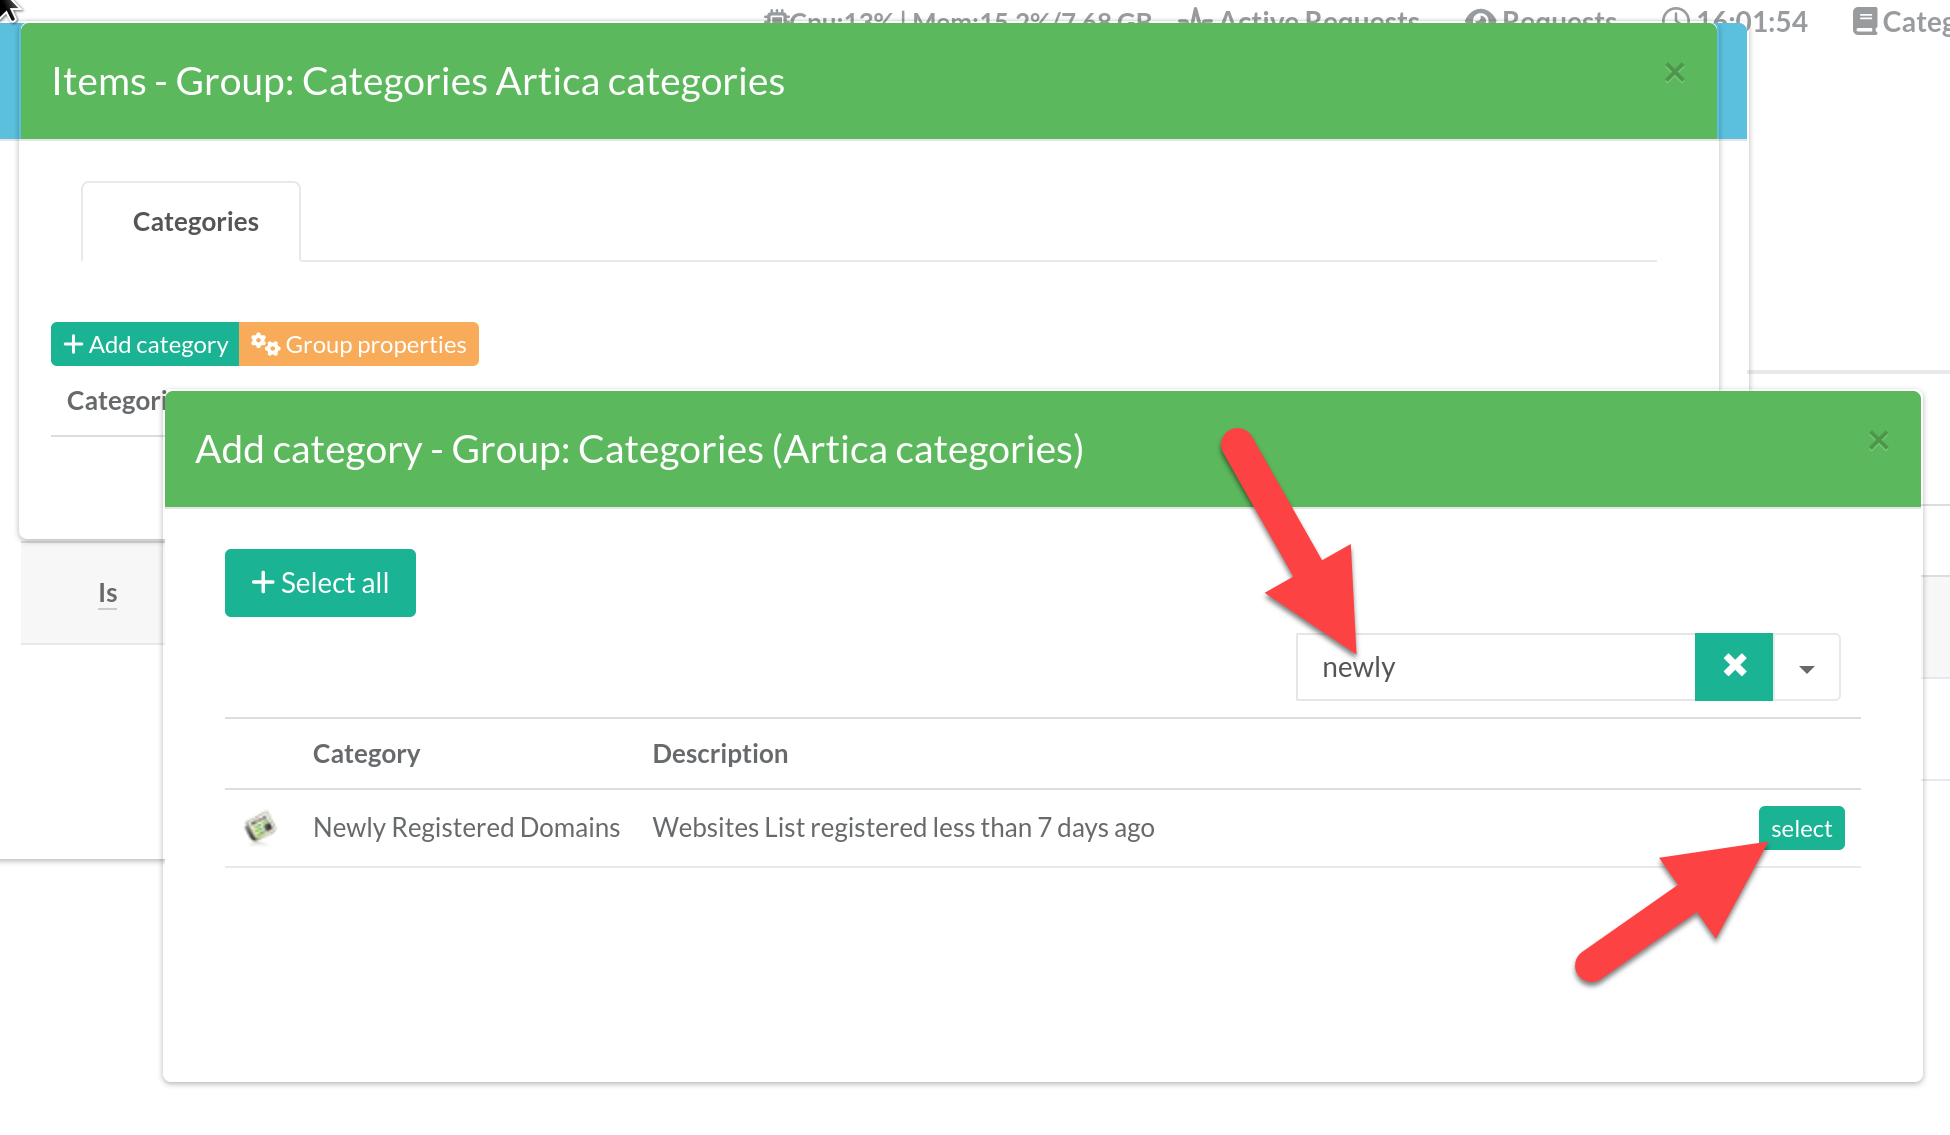
Task: Sort by the Category column header
Action: click(366, 754)
